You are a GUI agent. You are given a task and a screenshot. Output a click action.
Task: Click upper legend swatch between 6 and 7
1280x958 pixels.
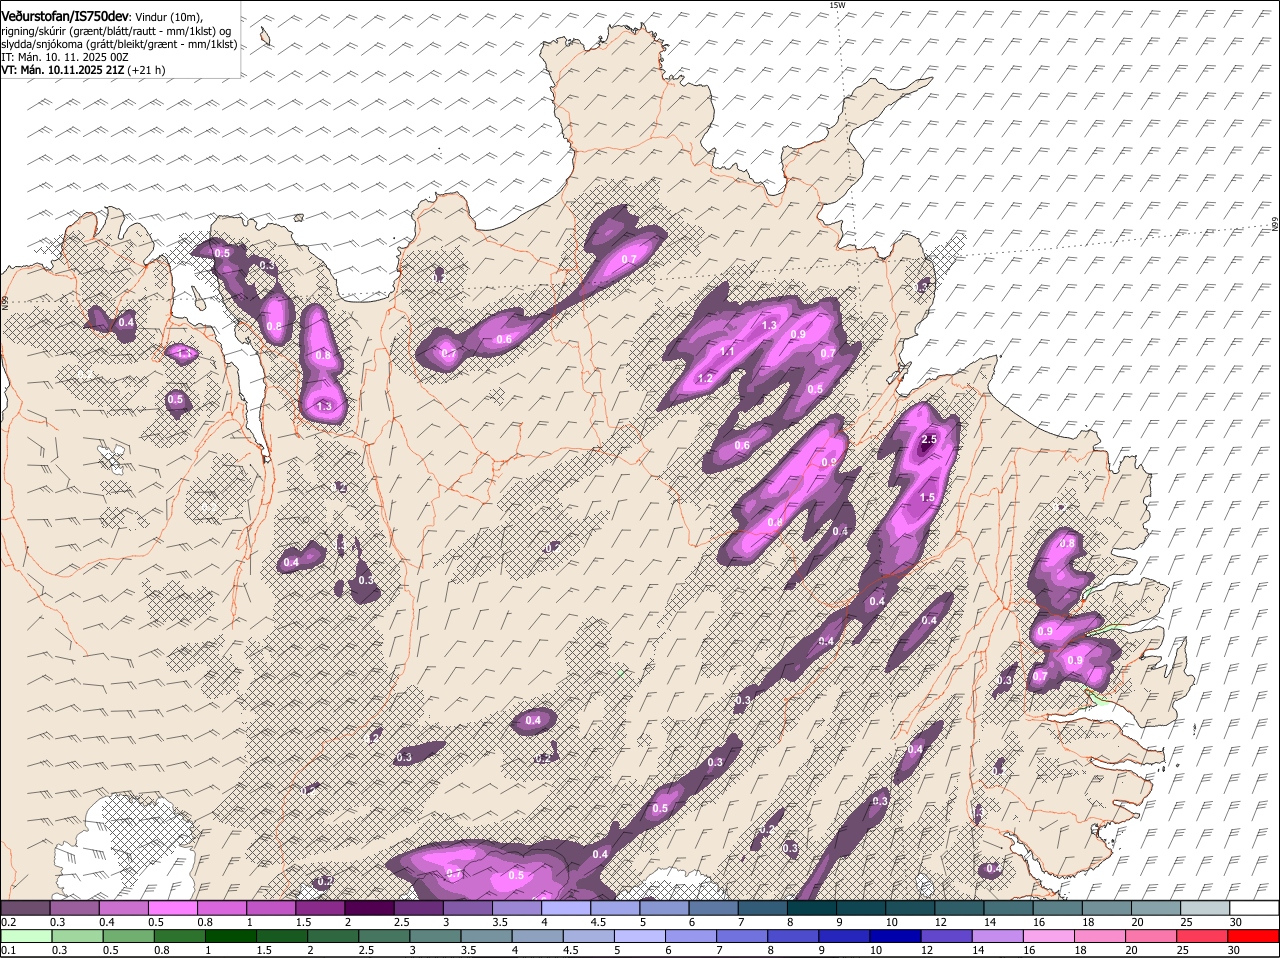click(714, 908)
